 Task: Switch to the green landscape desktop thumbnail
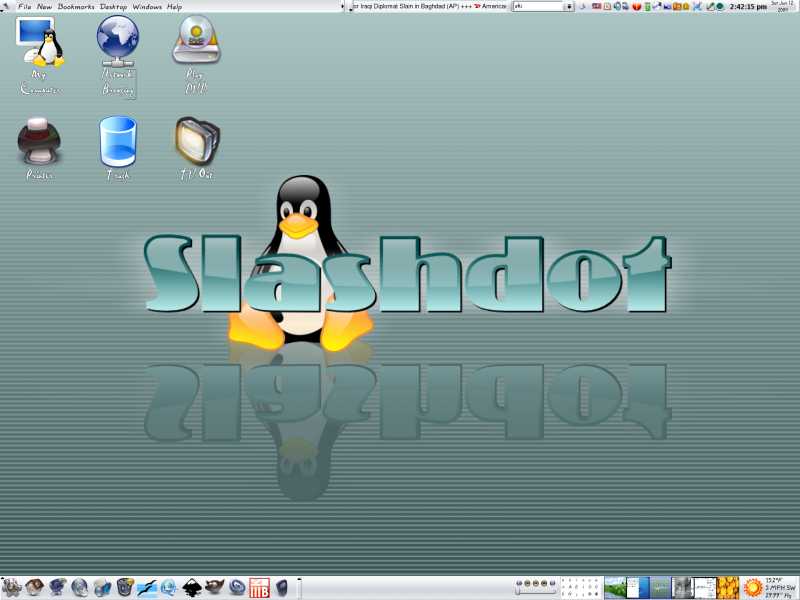[615, 588]
